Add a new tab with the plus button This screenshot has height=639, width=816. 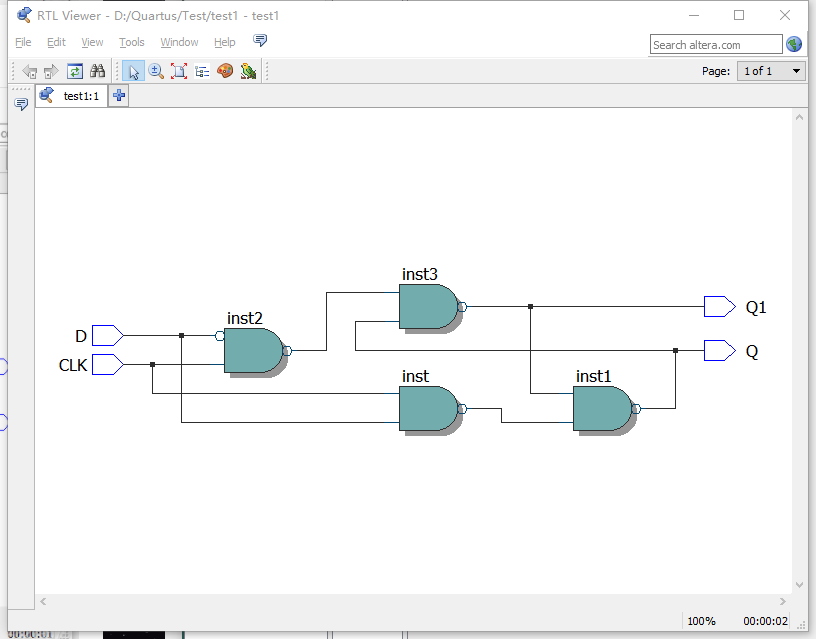(x=119, y=96)
